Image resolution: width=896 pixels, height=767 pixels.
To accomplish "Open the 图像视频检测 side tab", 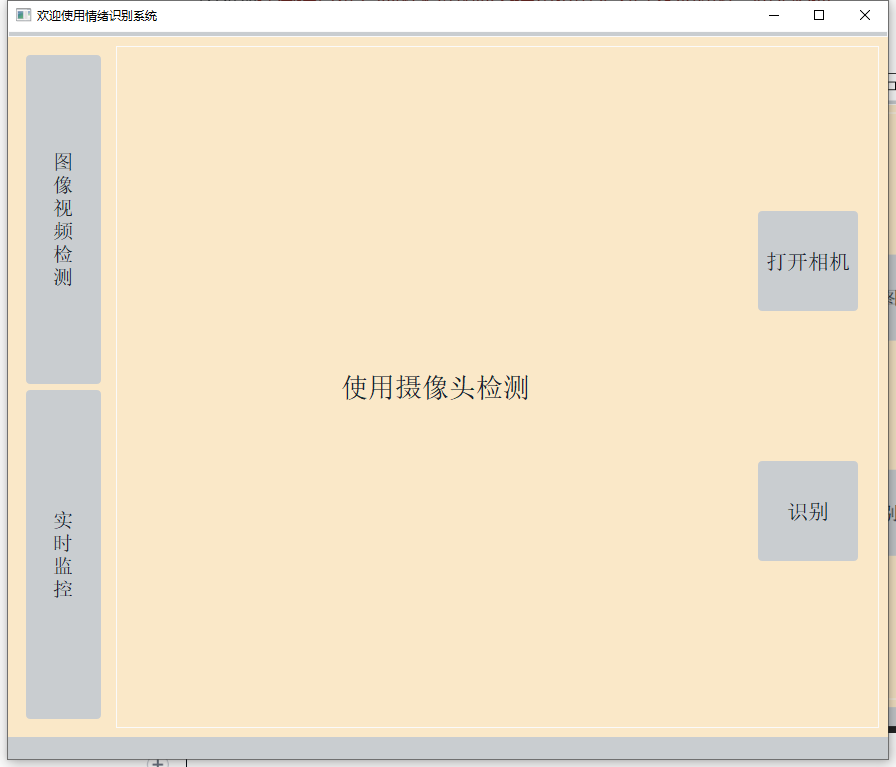I will click(63, 219).
